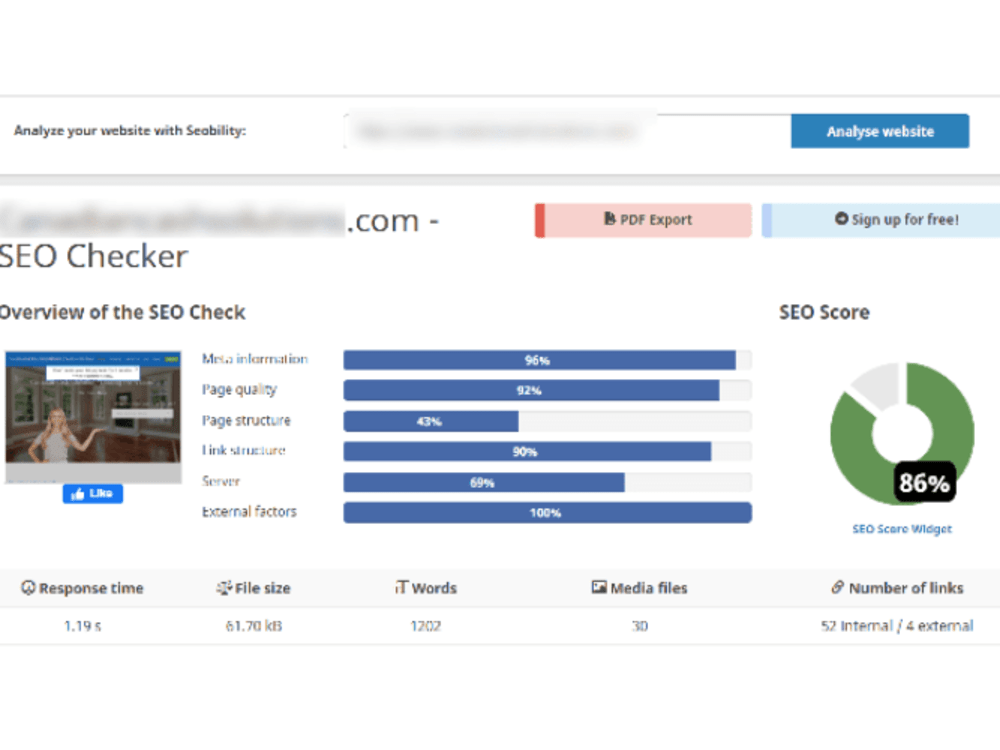Click the 1.19 s response time value
The width and height of the screenshot is (1000, 750).
click(x=83, y=626)
